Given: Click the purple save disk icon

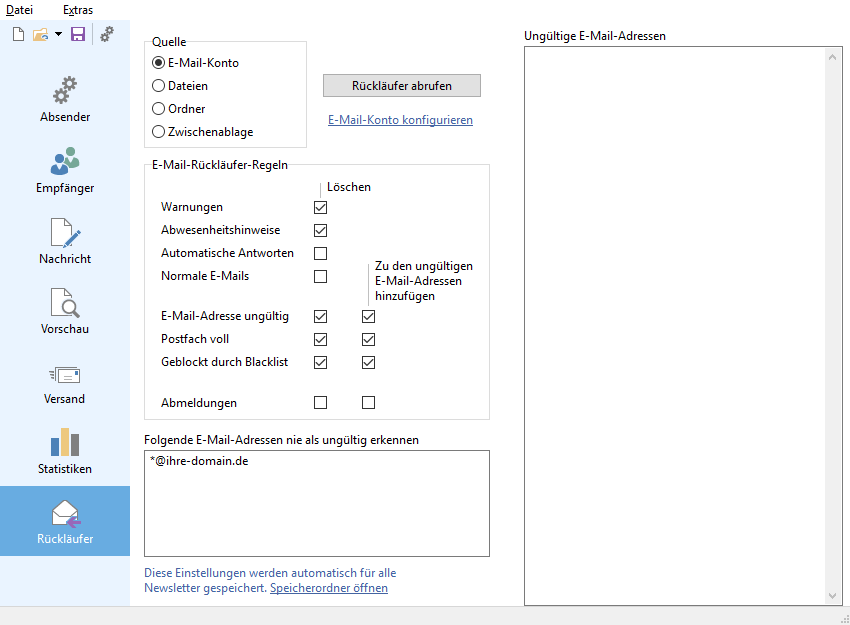Looking at the screenshot, I should tap(78, 34).
